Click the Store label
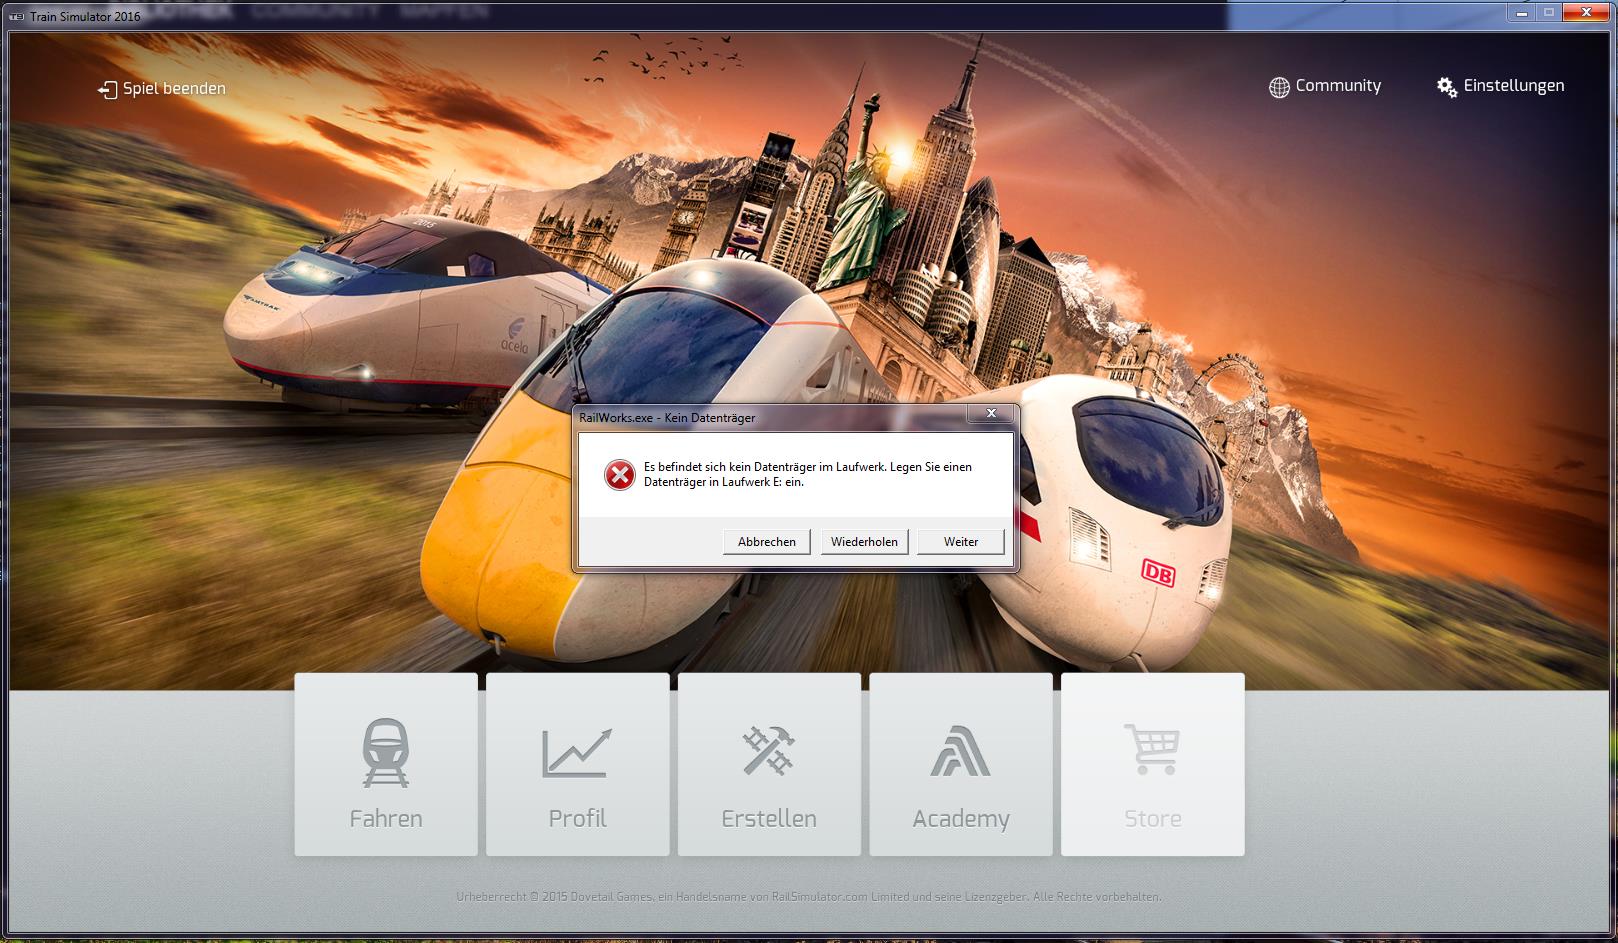The image size is (1618, 943). point(1153,818)
